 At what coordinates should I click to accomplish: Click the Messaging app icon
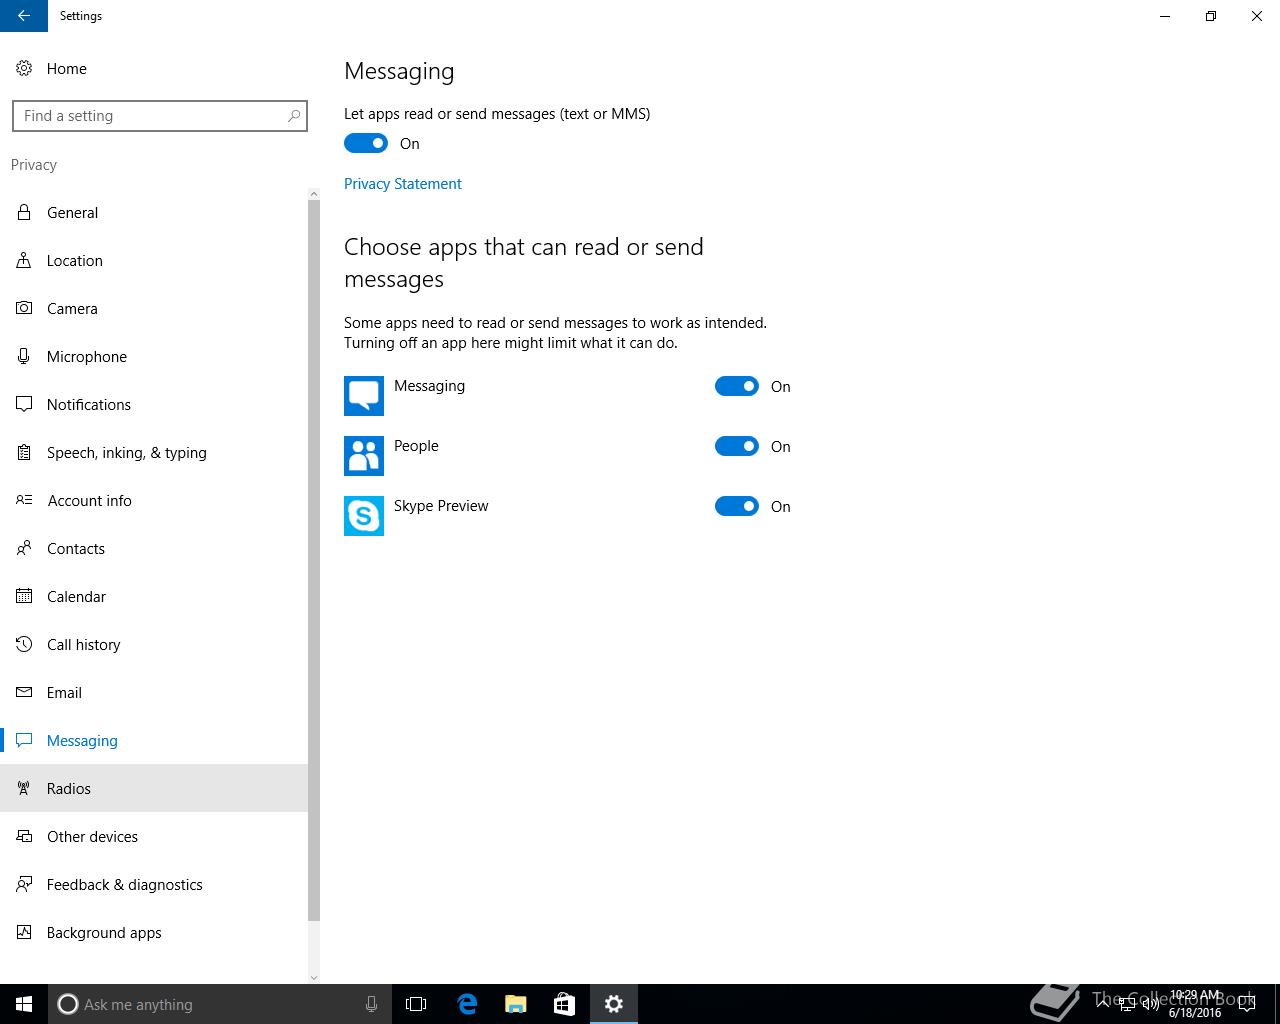pos(364,396)
